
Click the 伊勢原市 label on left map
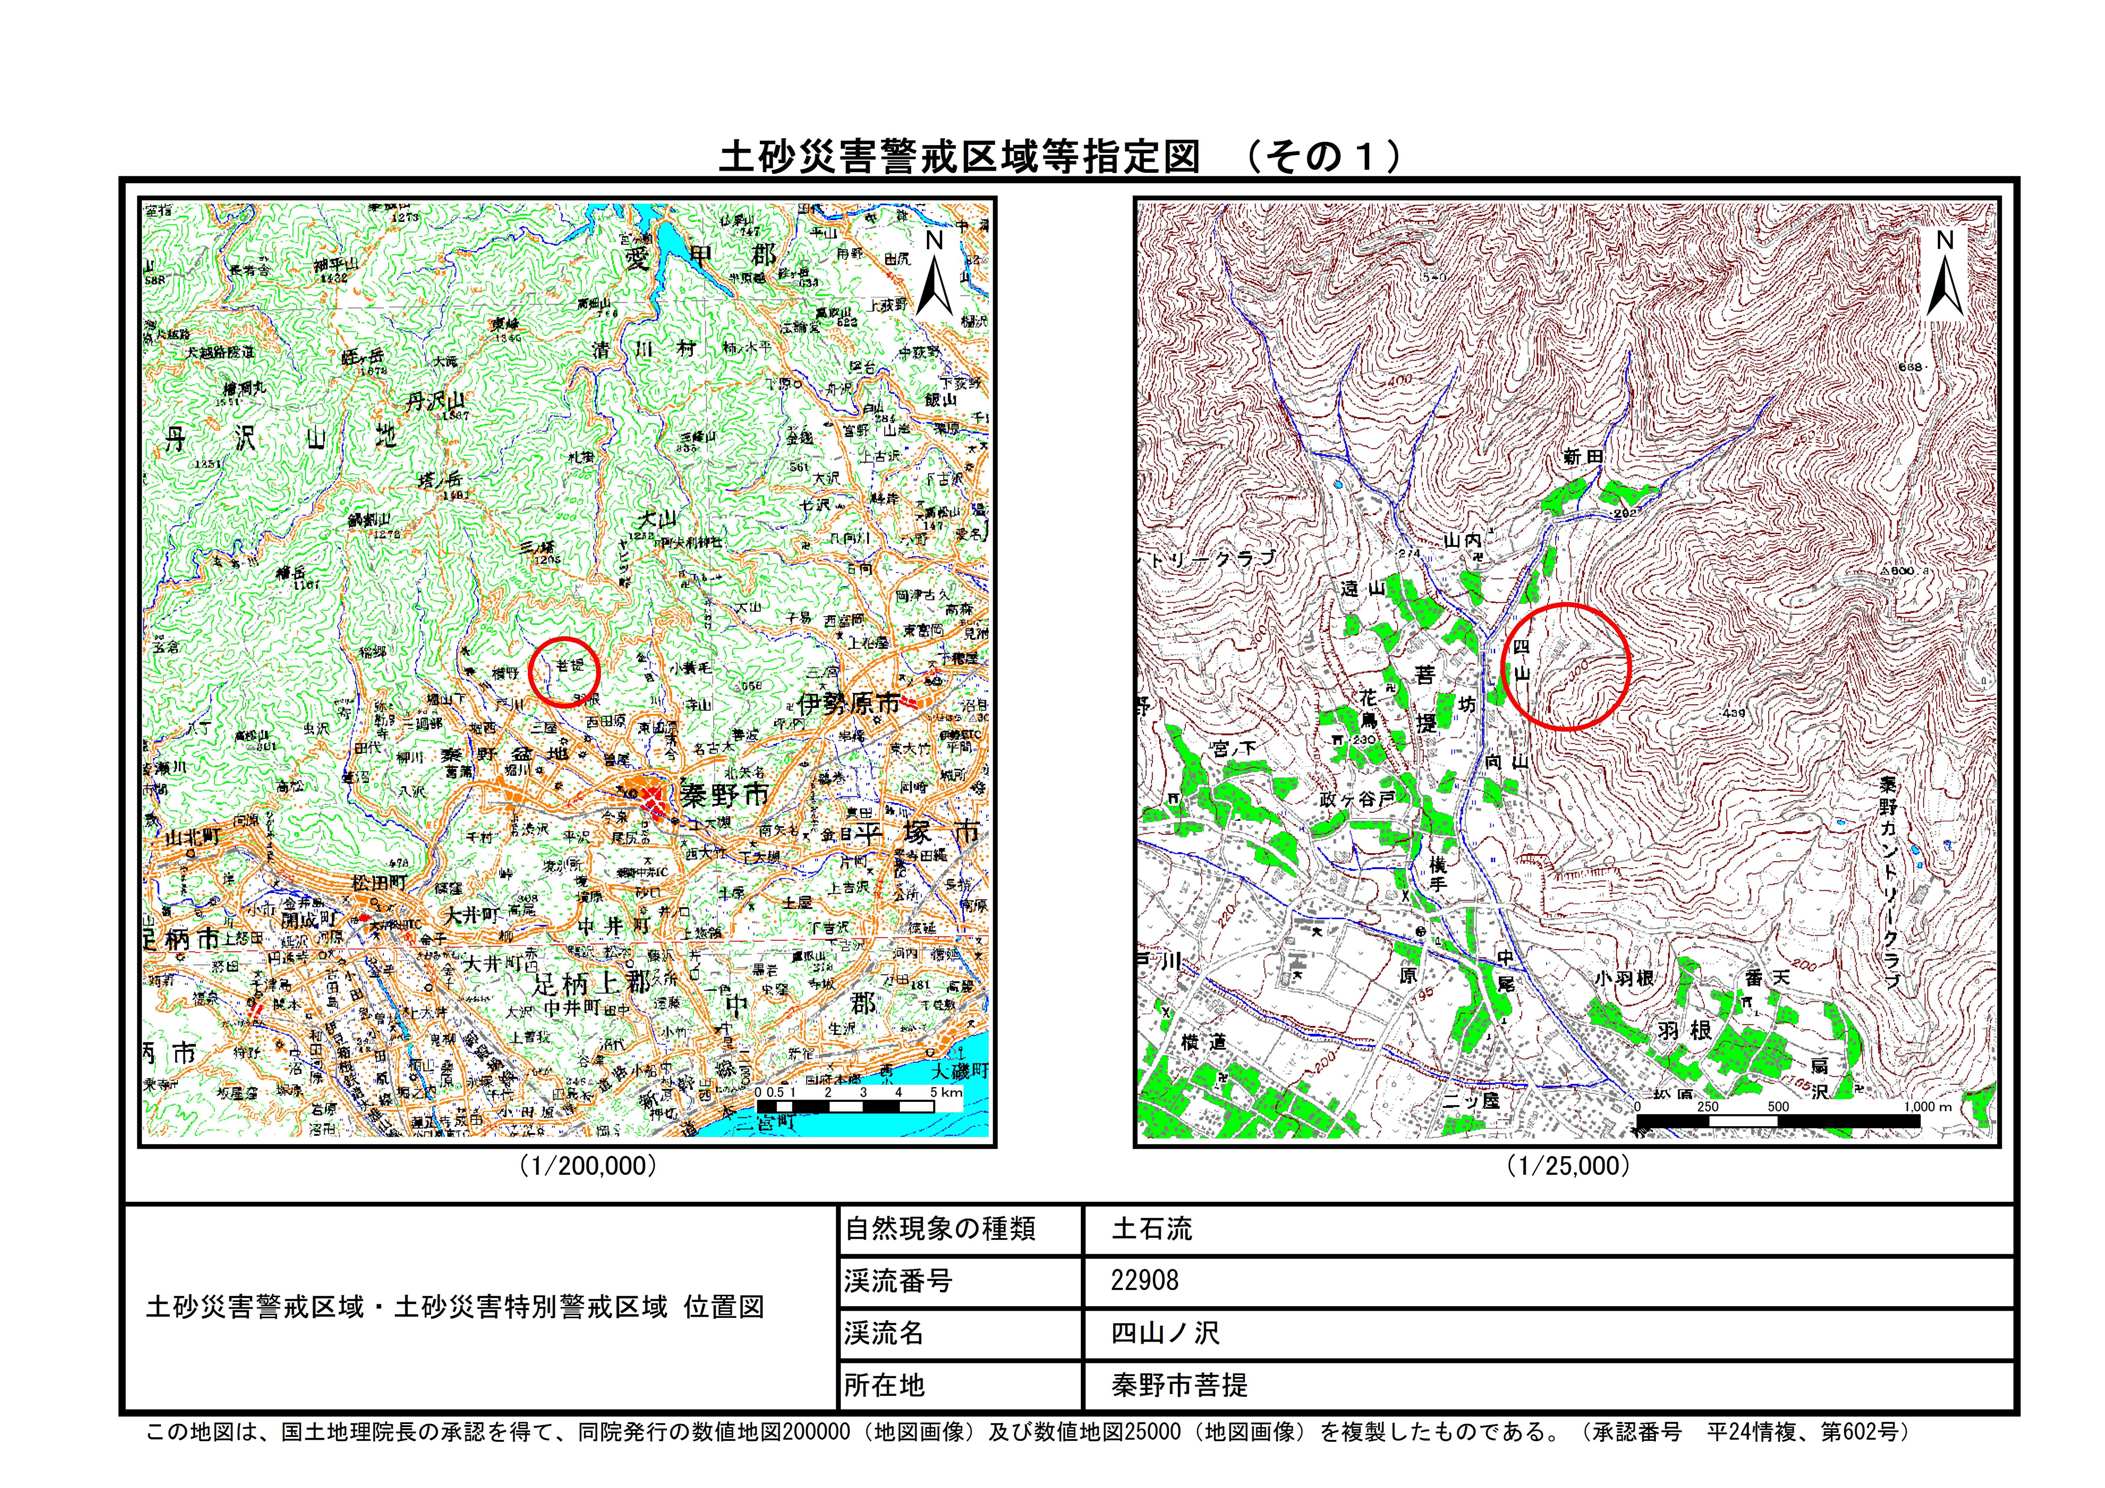(848, 703)
